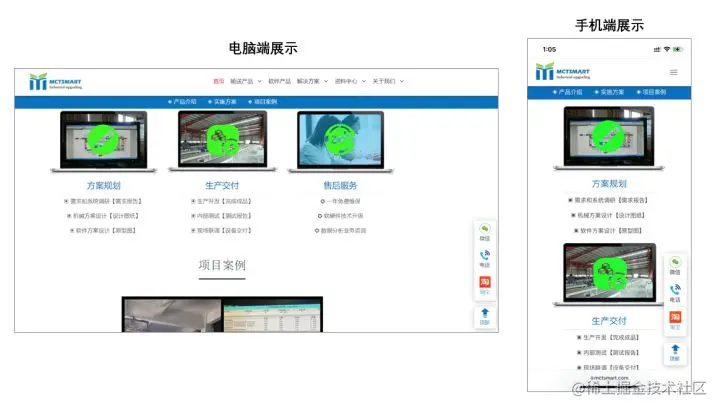Click the signal icon in phone status bar

pyautogui.click(x=657, y=49)
